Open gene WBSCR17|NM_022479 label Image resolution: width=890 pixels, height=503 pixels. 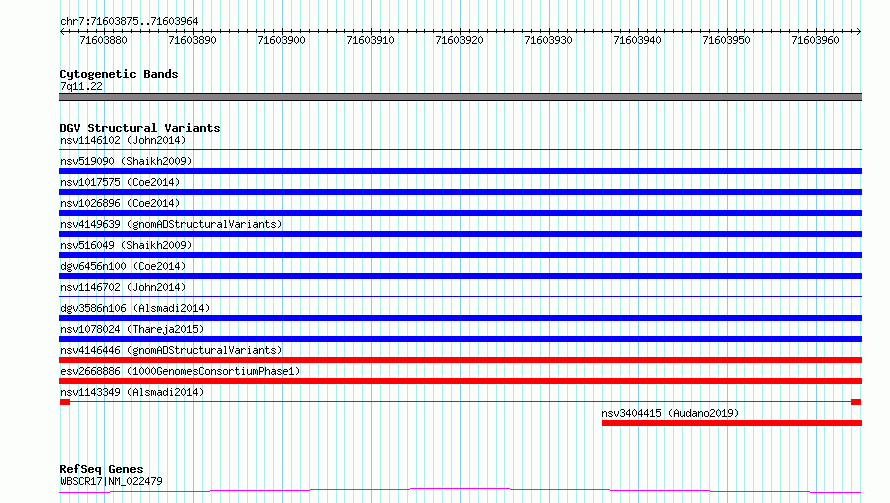point(111,481)
